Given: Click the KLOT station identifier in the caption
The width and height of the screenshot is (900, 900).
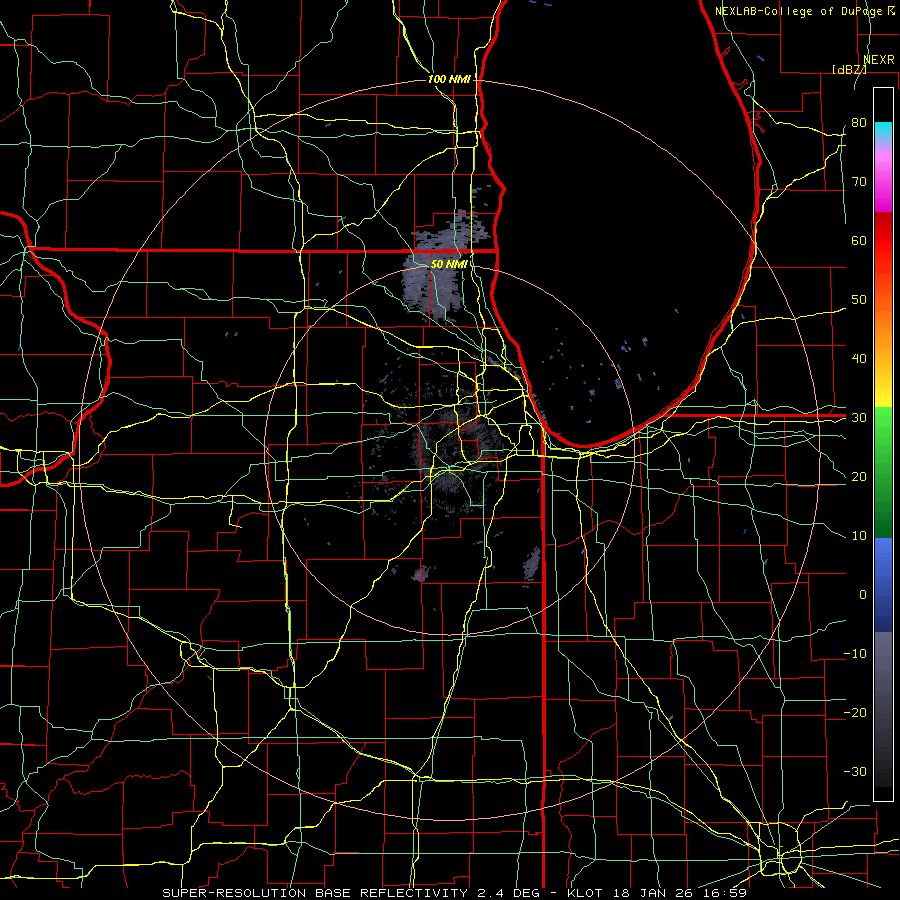Looking at the screenshot, I should pos(585,893).
